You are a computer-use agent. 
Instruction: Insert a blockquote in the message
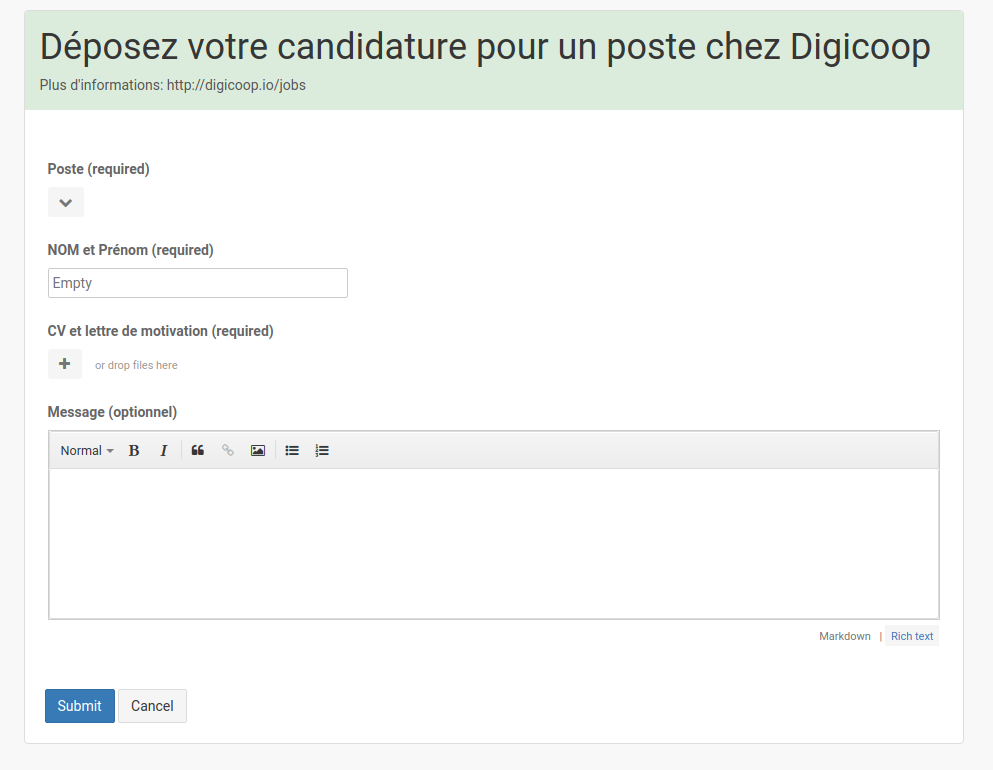[x=198, y=450]
